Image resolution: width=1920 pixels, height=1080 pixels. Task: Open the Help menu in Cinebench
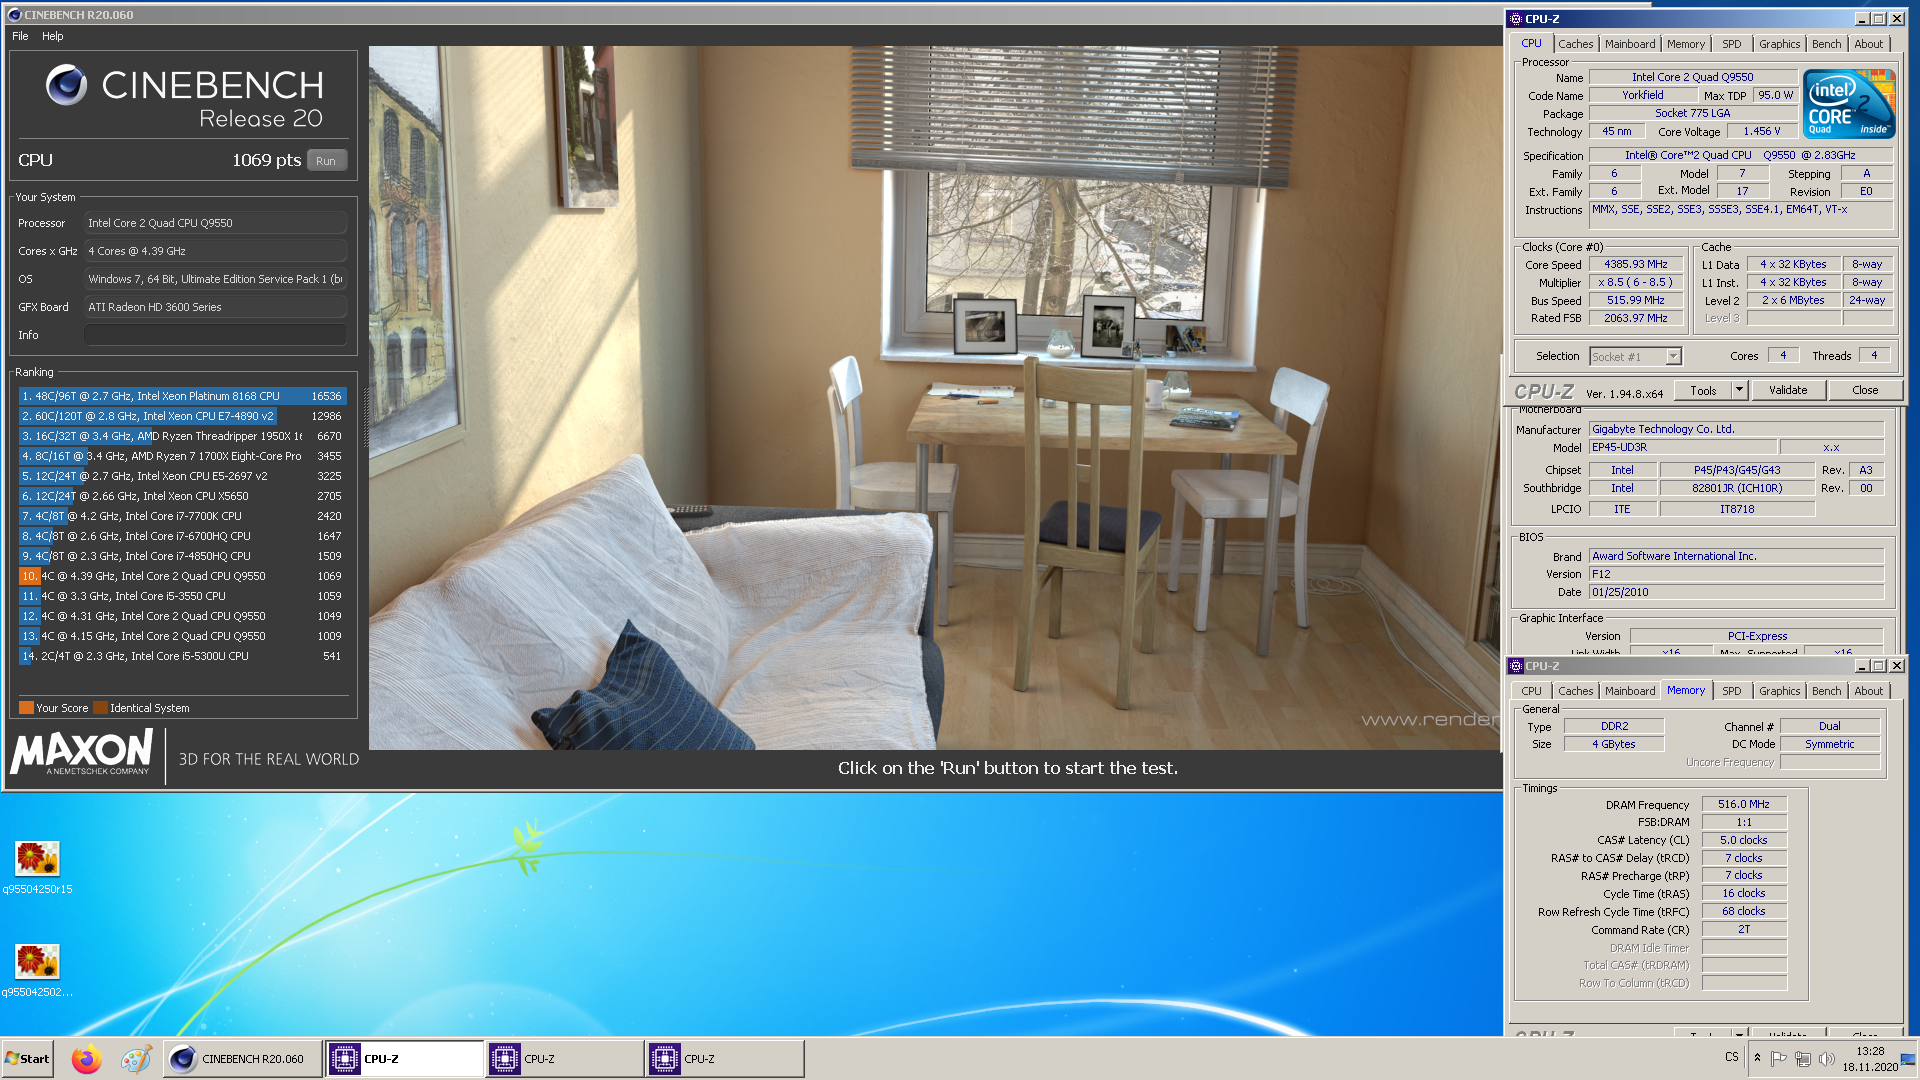click(53, 36)
